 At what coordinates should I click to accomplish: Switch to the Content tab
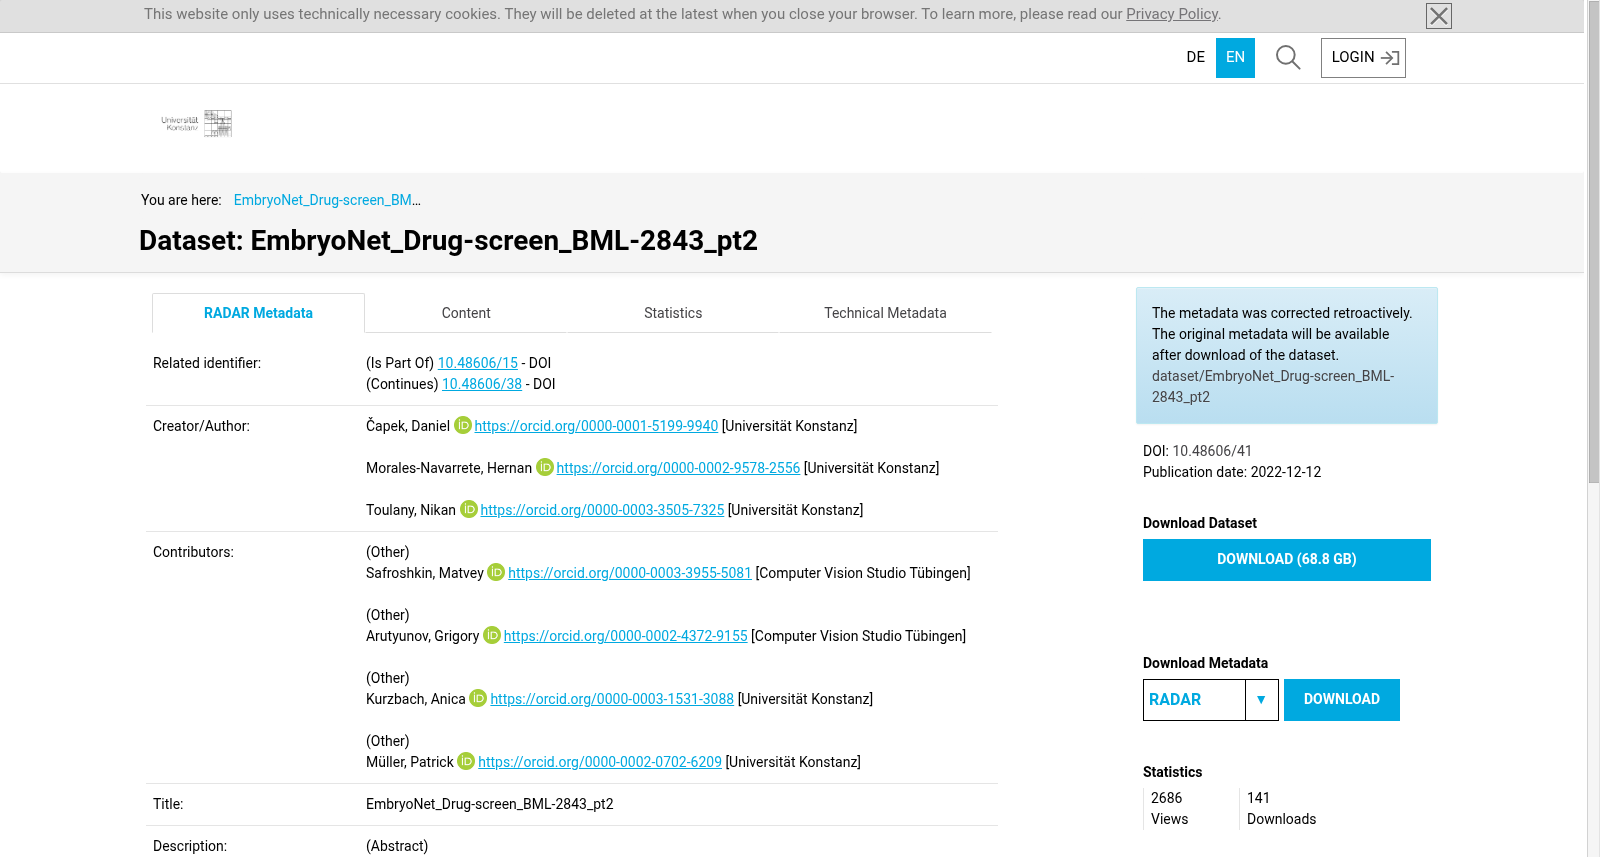pyautogui.click(x=466, y=313)
